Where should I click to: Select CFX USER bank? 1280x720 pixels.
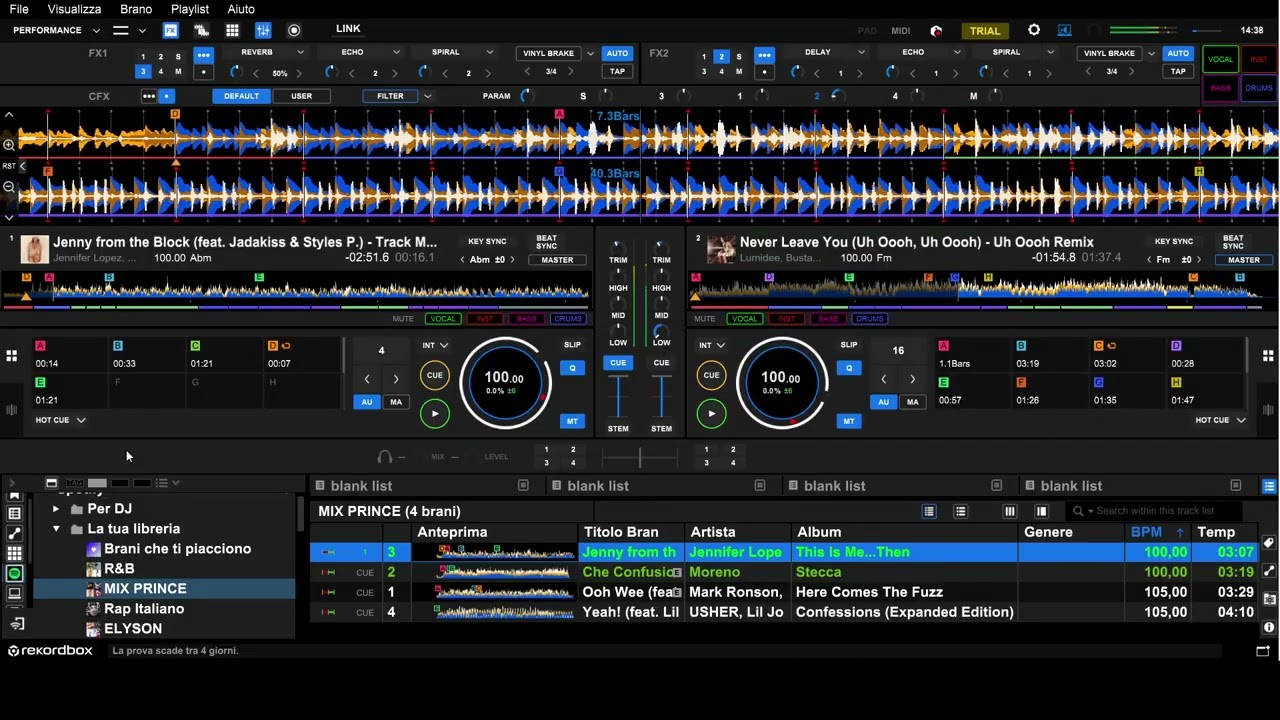coord(301,96)
